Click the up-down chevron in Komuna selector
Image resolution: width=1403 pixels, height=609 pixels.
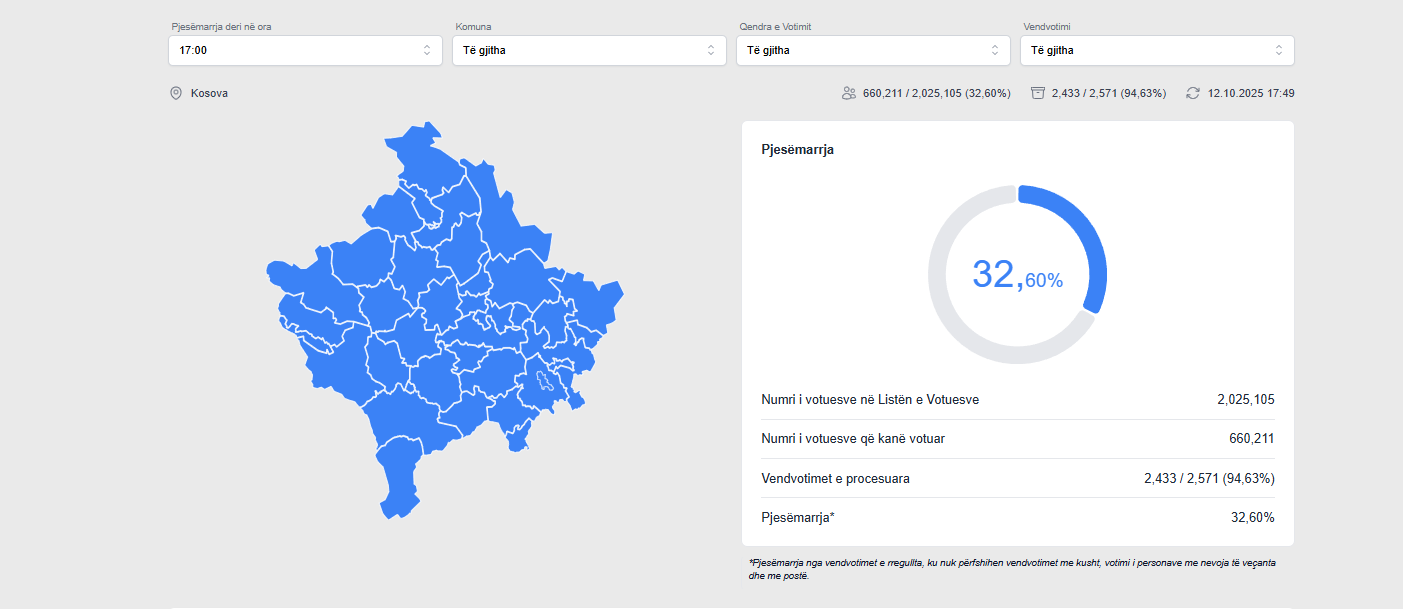point(710,50)
